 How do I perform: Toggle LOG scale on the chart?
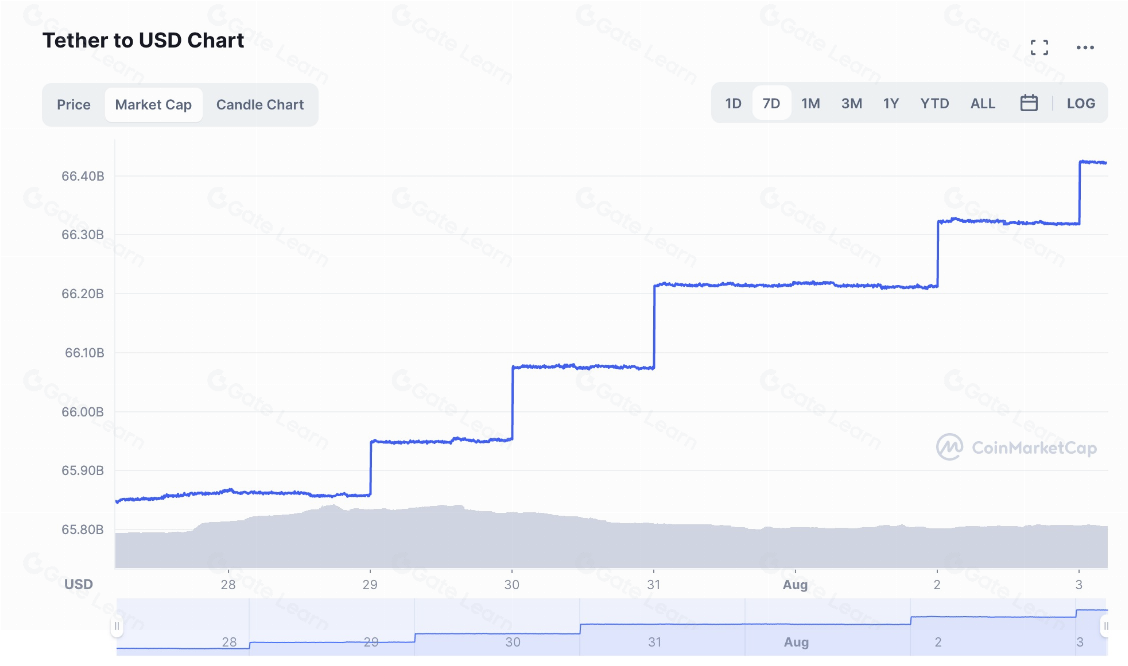[1081, 103]
